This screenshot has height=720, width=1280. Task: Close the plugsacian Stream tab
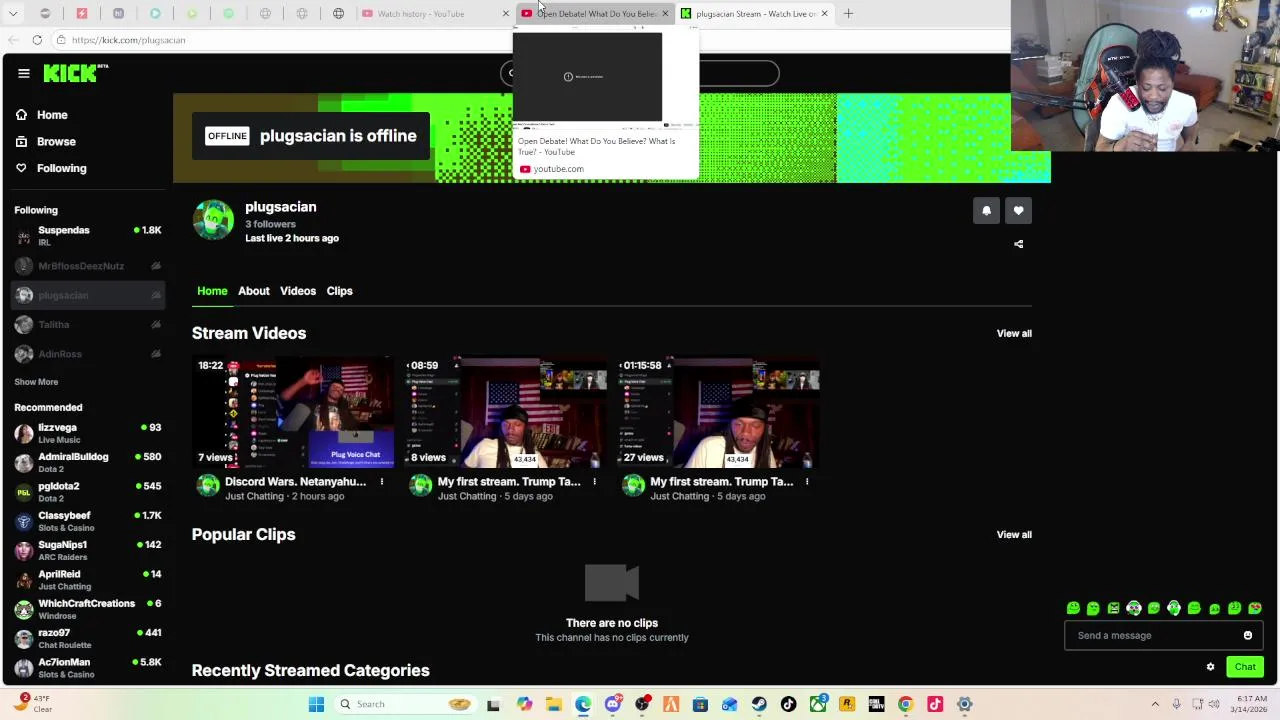click(824, 14)
